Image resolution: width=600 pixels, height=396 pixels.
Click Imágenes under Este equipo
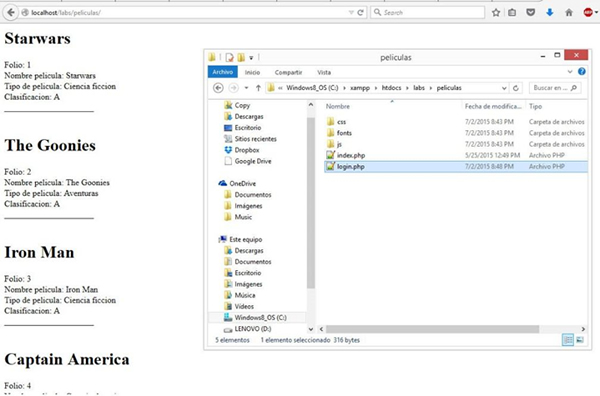248,284
